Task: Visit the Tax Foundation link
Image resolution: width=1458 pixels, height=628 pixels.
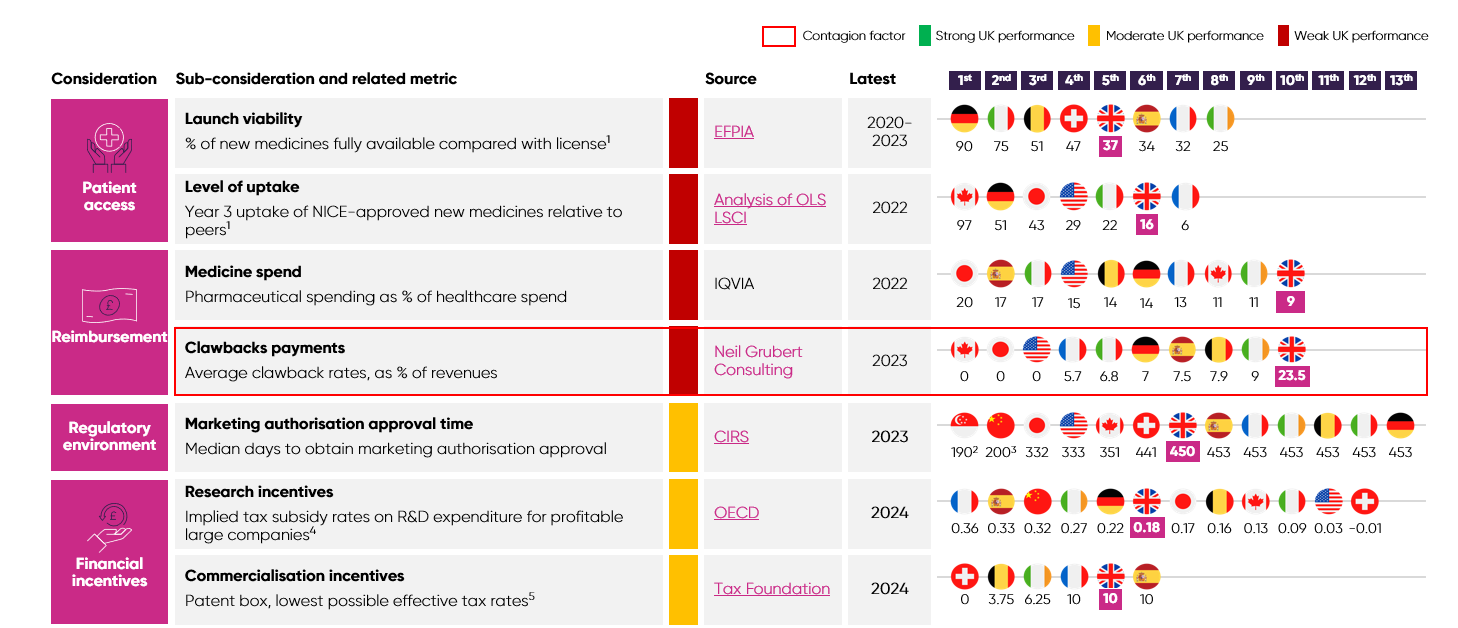Action: click(x=771, y=589)
